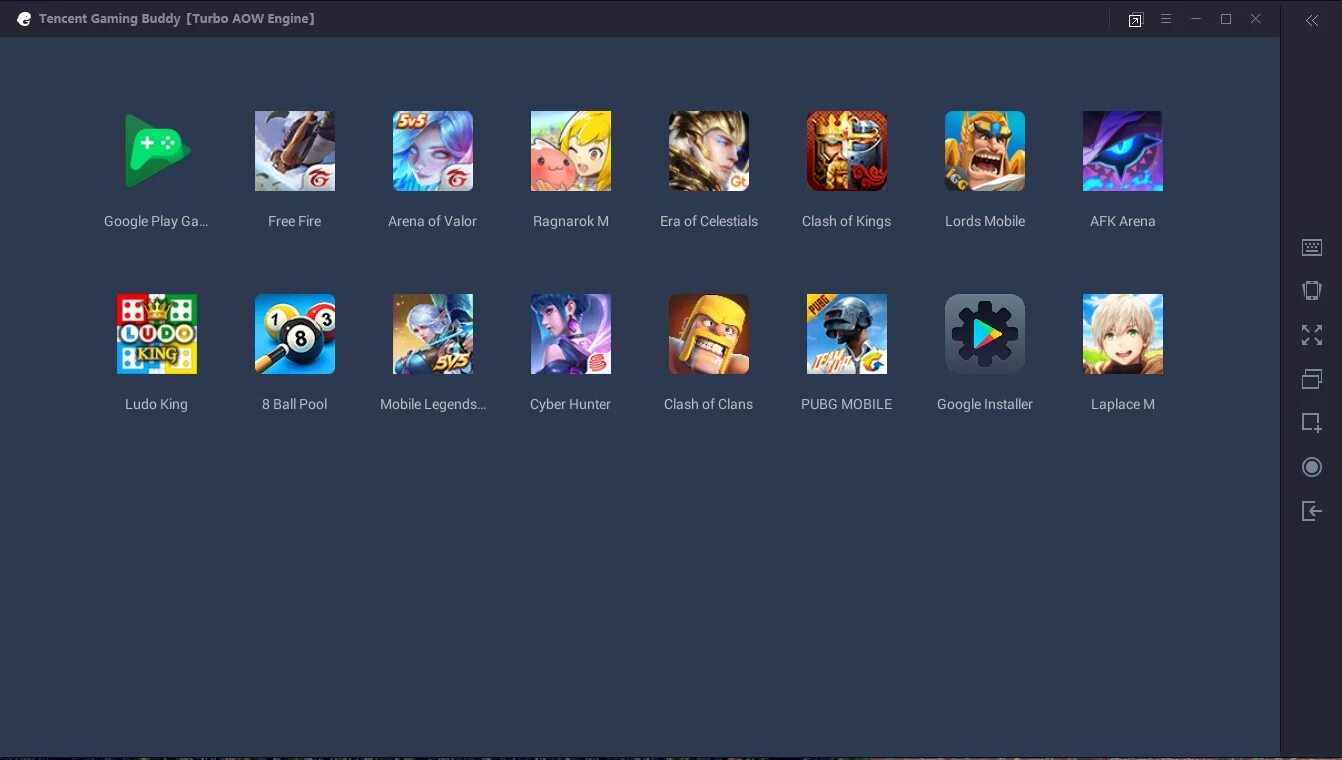Launch PUBG MOBILE game icon
1342x760 pixels.
(847, 334)
